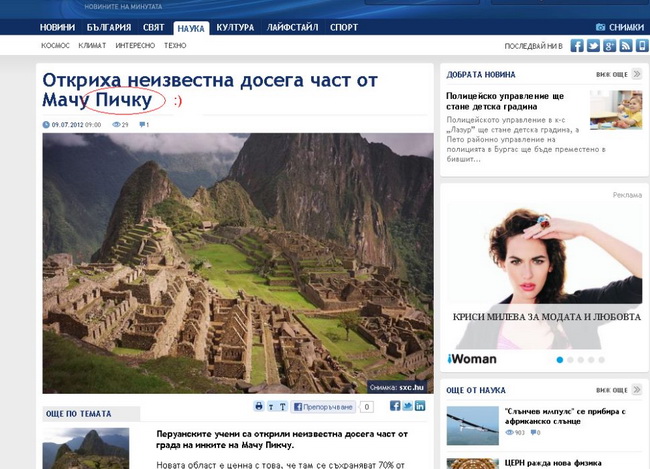Select the third carousel dot in the iWoman ad
This screenshot has width=650, height=469.
tap(581, 360)
